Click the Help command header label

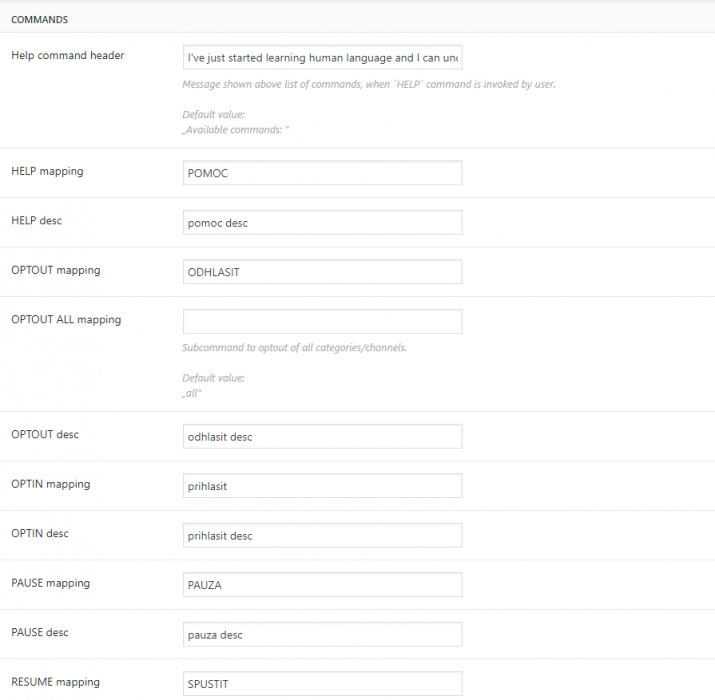(67, 55)
